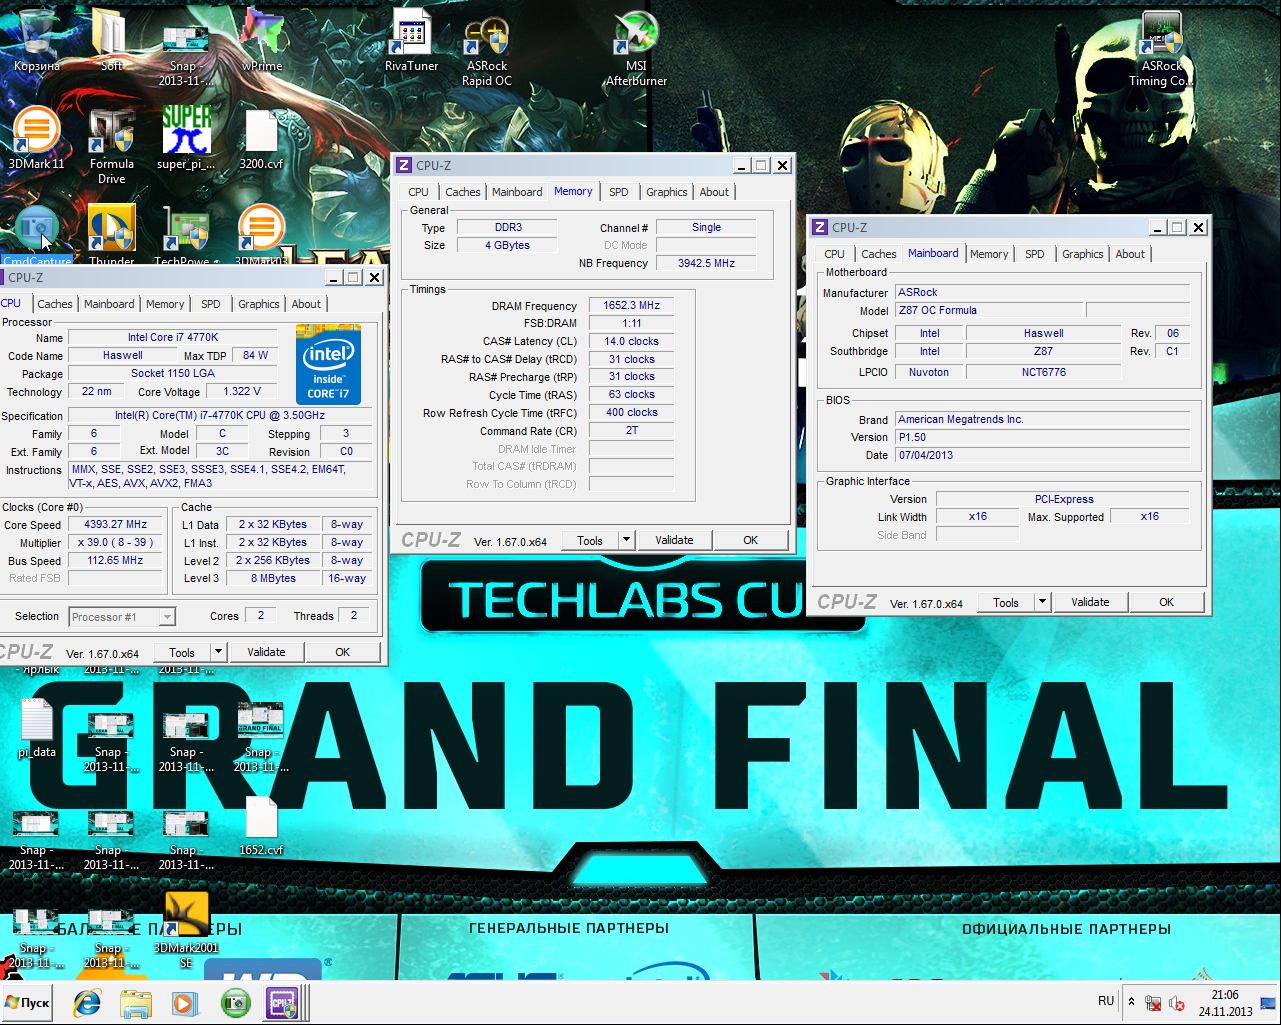The image size is (1281, 1025).
Task: Click the Intel Core i7 logo badge
Action: [x=329, y=365]
